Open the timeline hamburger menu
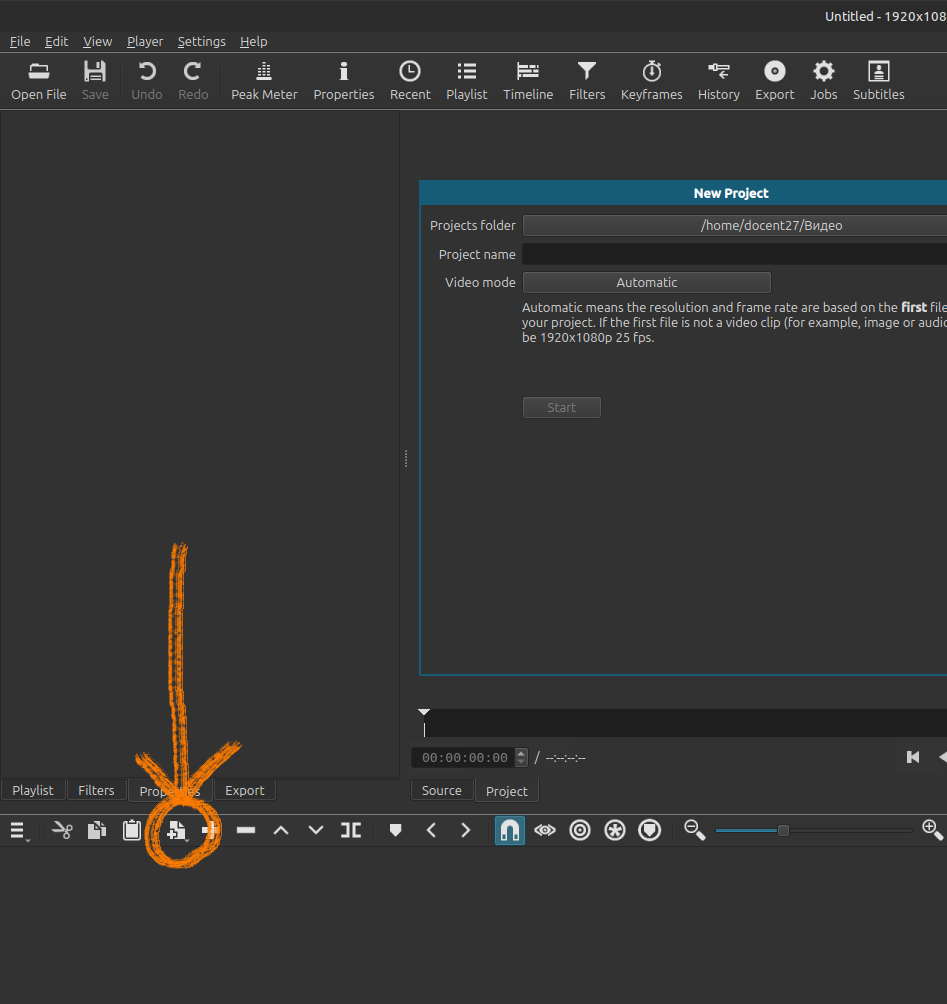The image size is (947, 1004). 17,830
